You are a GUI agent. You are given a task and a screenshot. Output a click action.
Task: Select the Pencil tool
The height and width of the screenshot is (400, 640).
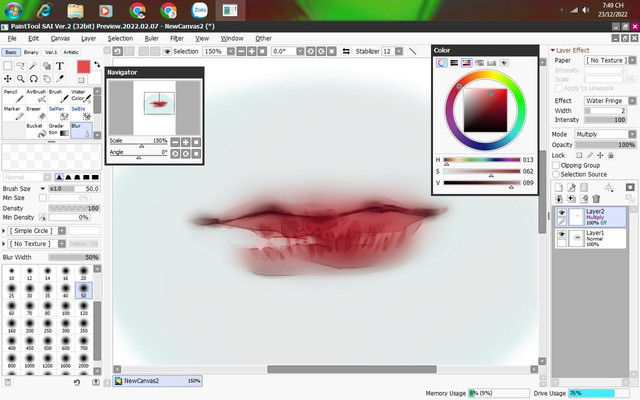click(11, 96)
